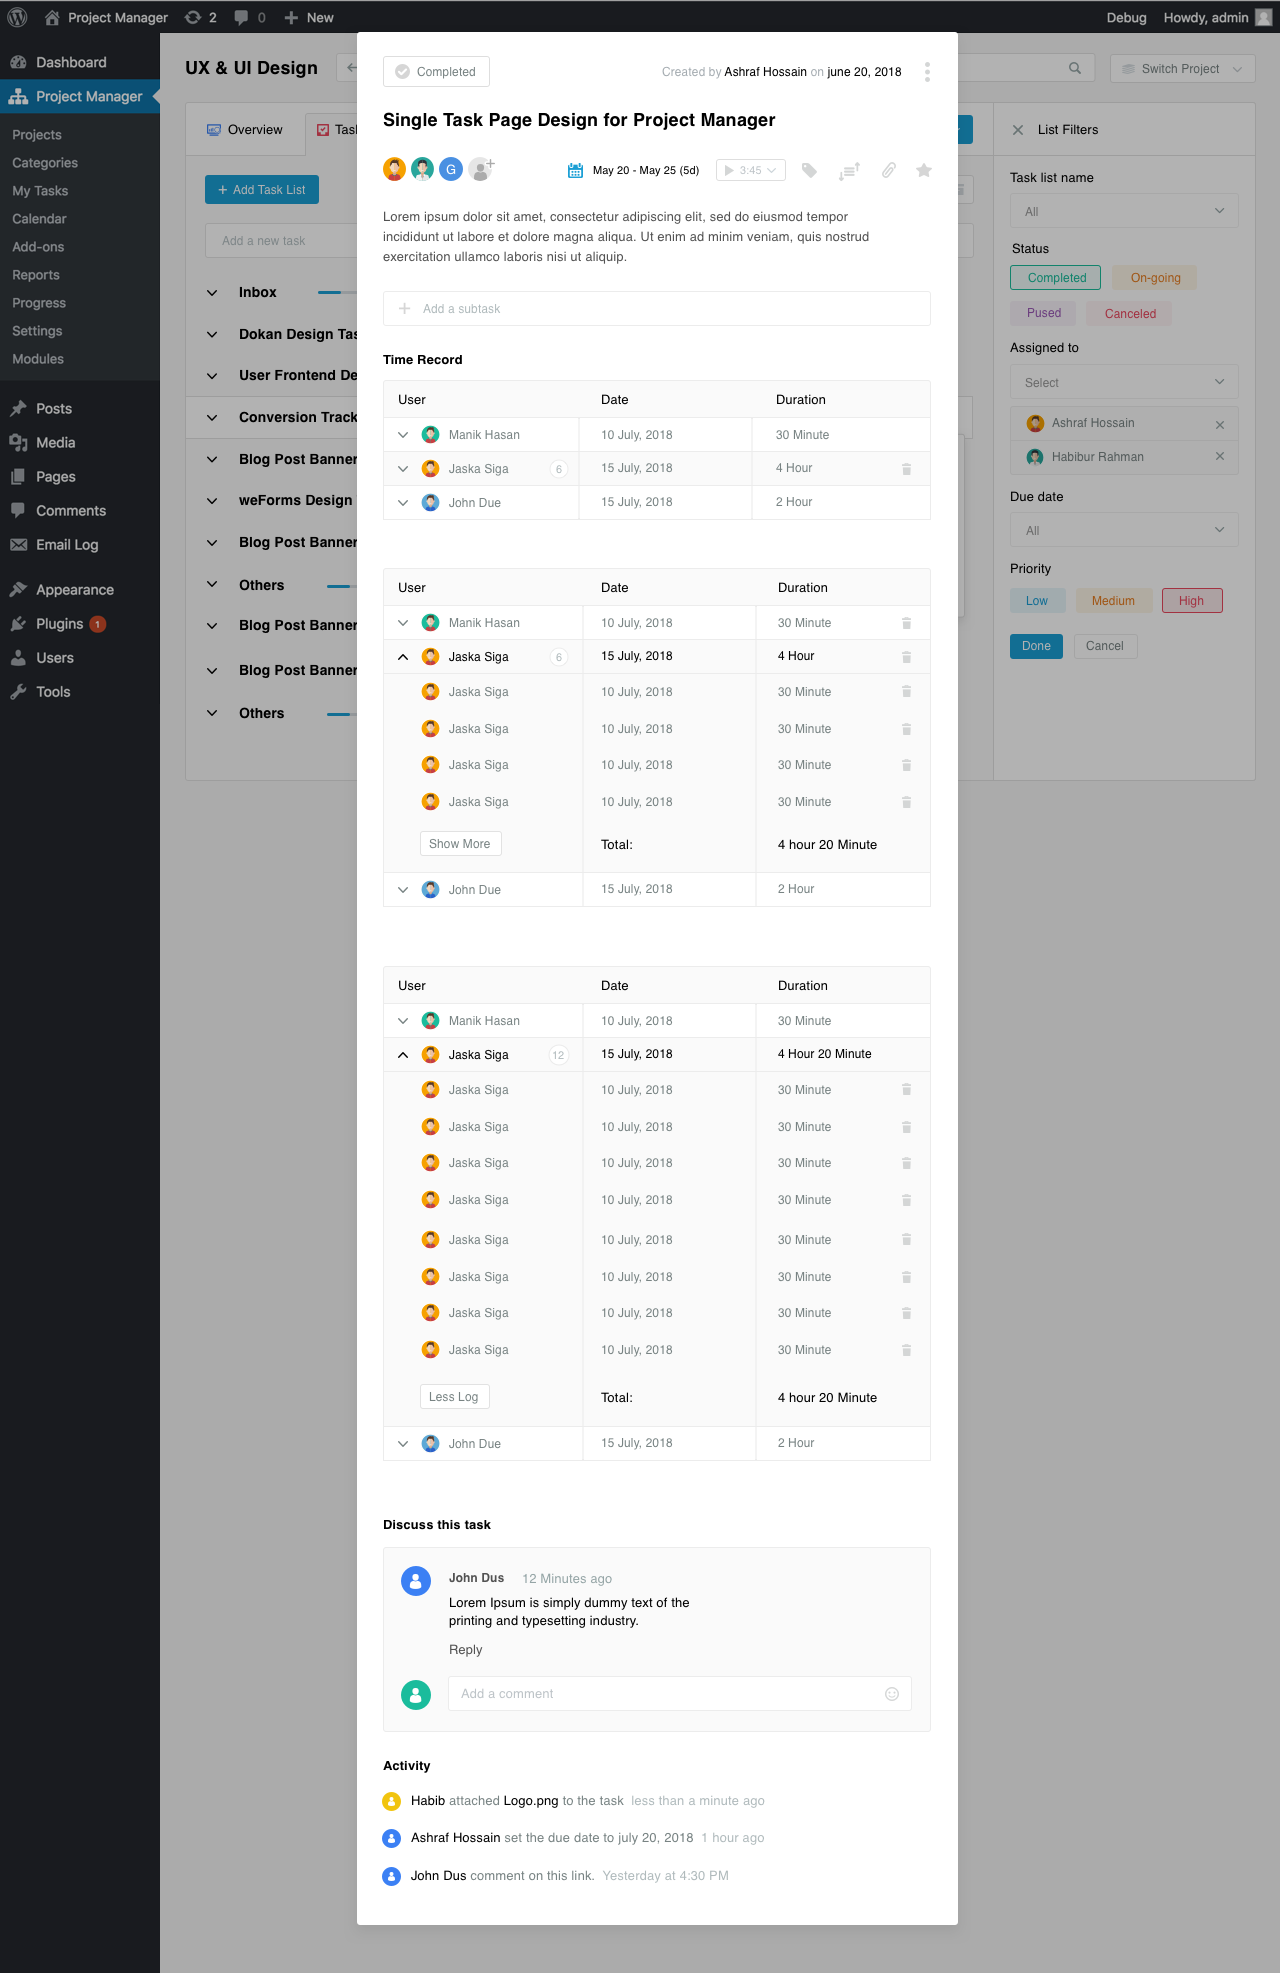The width and height of the screenshot is (1280, 1973).
Task: Click New in the admin bar
Action: tap(309, 17)
